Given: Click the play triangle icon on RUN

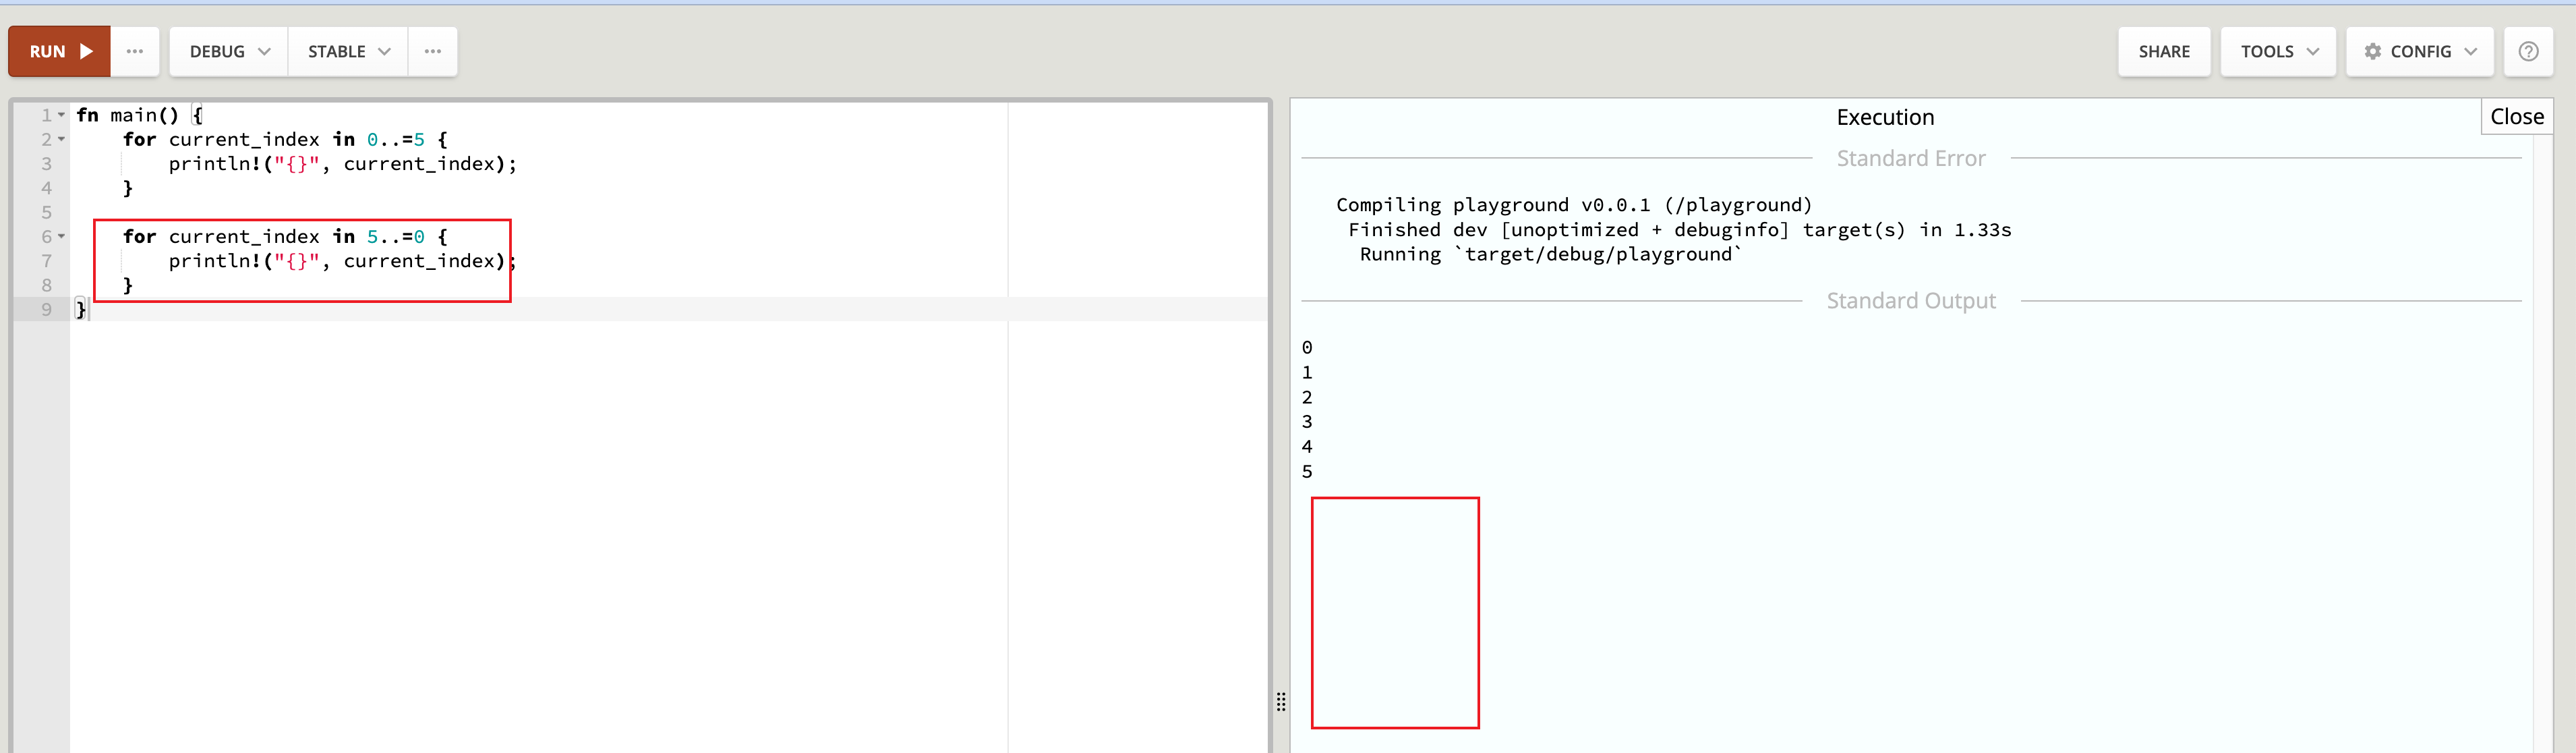Looking at the screenshot, I should pyautogui.click(x=86, y=51).
